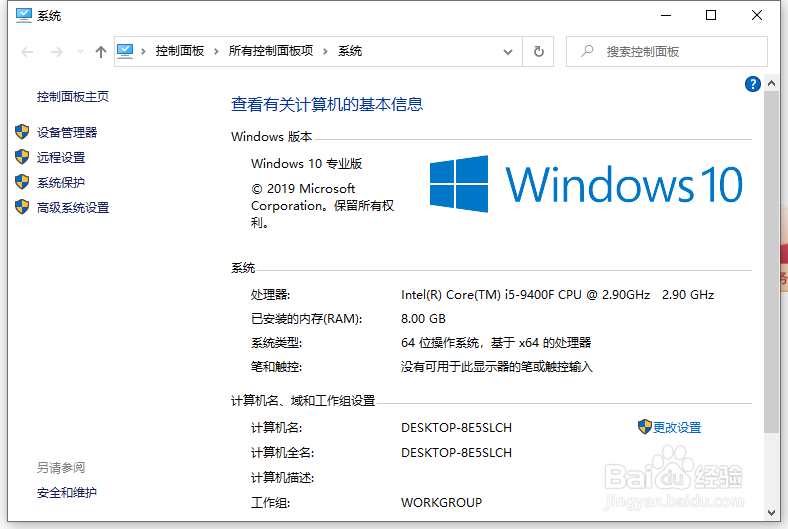Click the scrollbar down arrow
The height and width of the screenshot is (529, 788).
(x=771, y=513)
